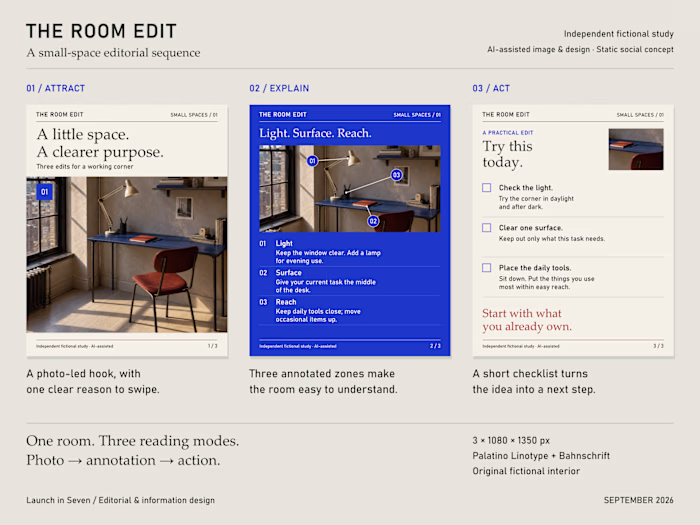Open the annotated room photo on the blue slide
This screenshot has width=700, height=525.
[350, 188]
